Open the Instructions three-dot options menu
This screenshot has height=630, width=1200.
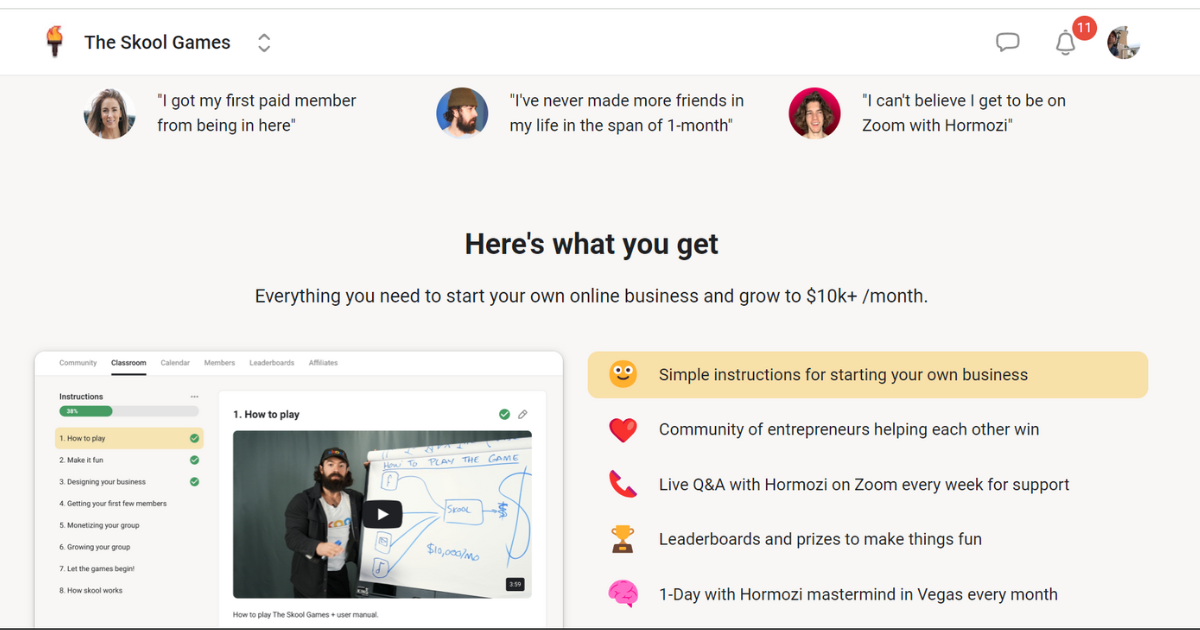coord(194,397)
